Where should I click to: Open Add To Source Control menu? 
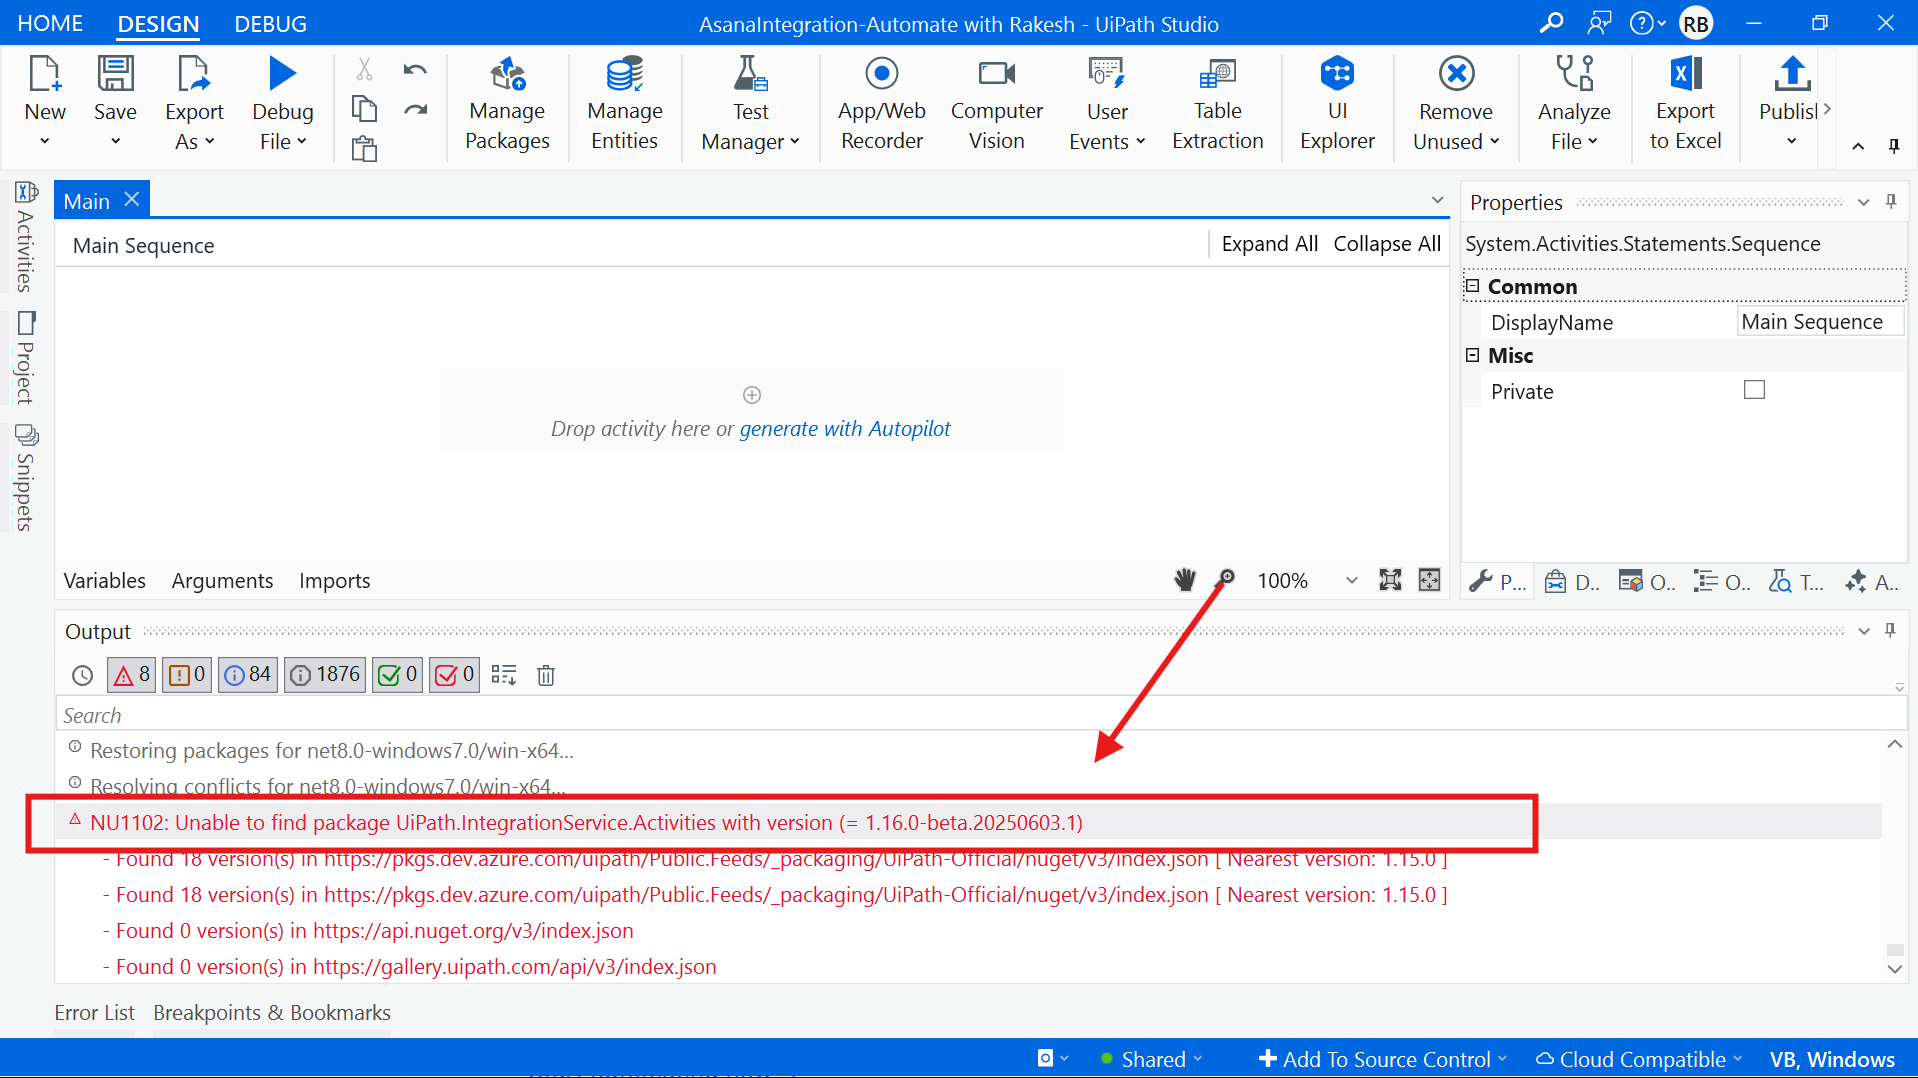coord(1383,1059)
